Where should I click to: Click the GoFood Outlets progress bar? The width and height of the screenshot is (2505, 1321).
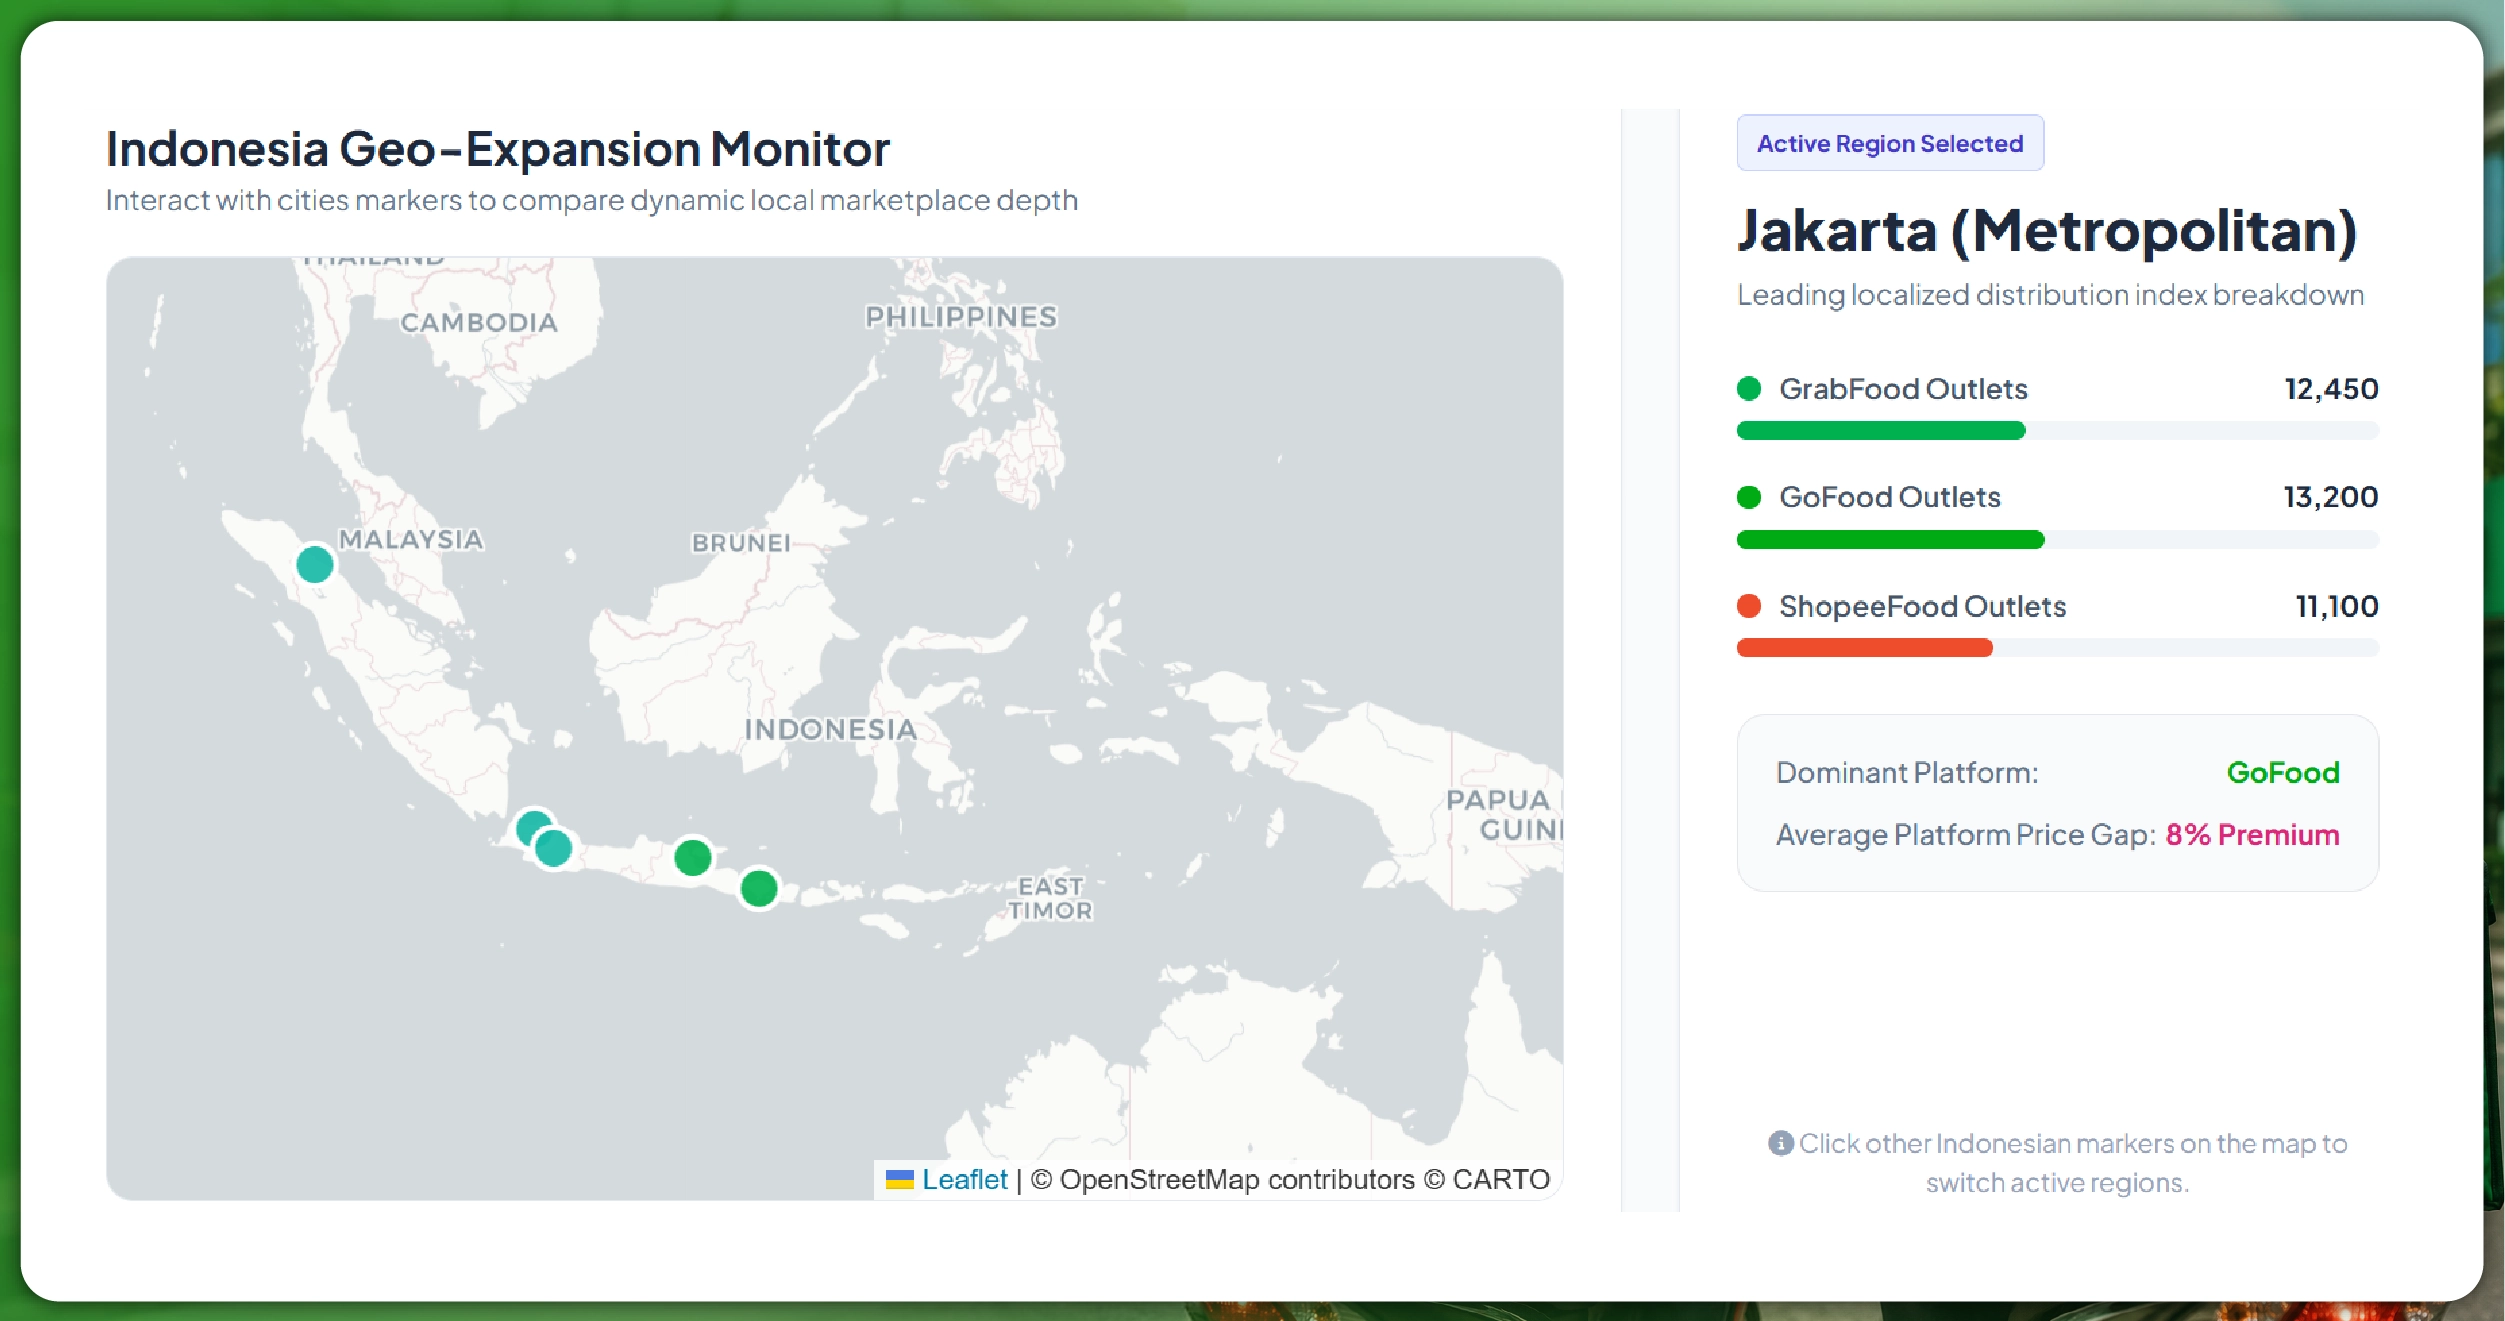2057,540
